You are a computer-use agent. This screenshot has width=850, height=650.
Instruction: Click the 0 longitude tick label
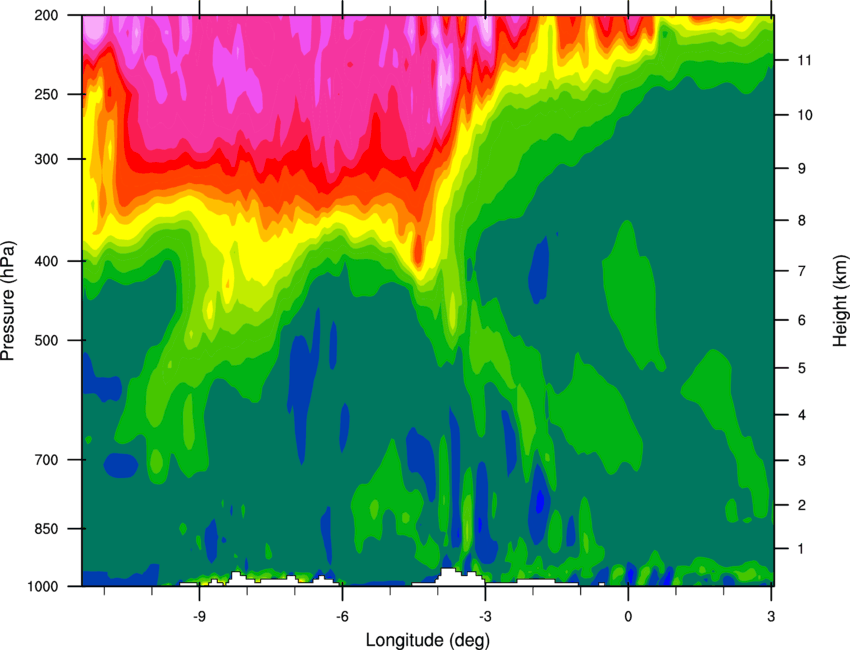click(628, 617)
